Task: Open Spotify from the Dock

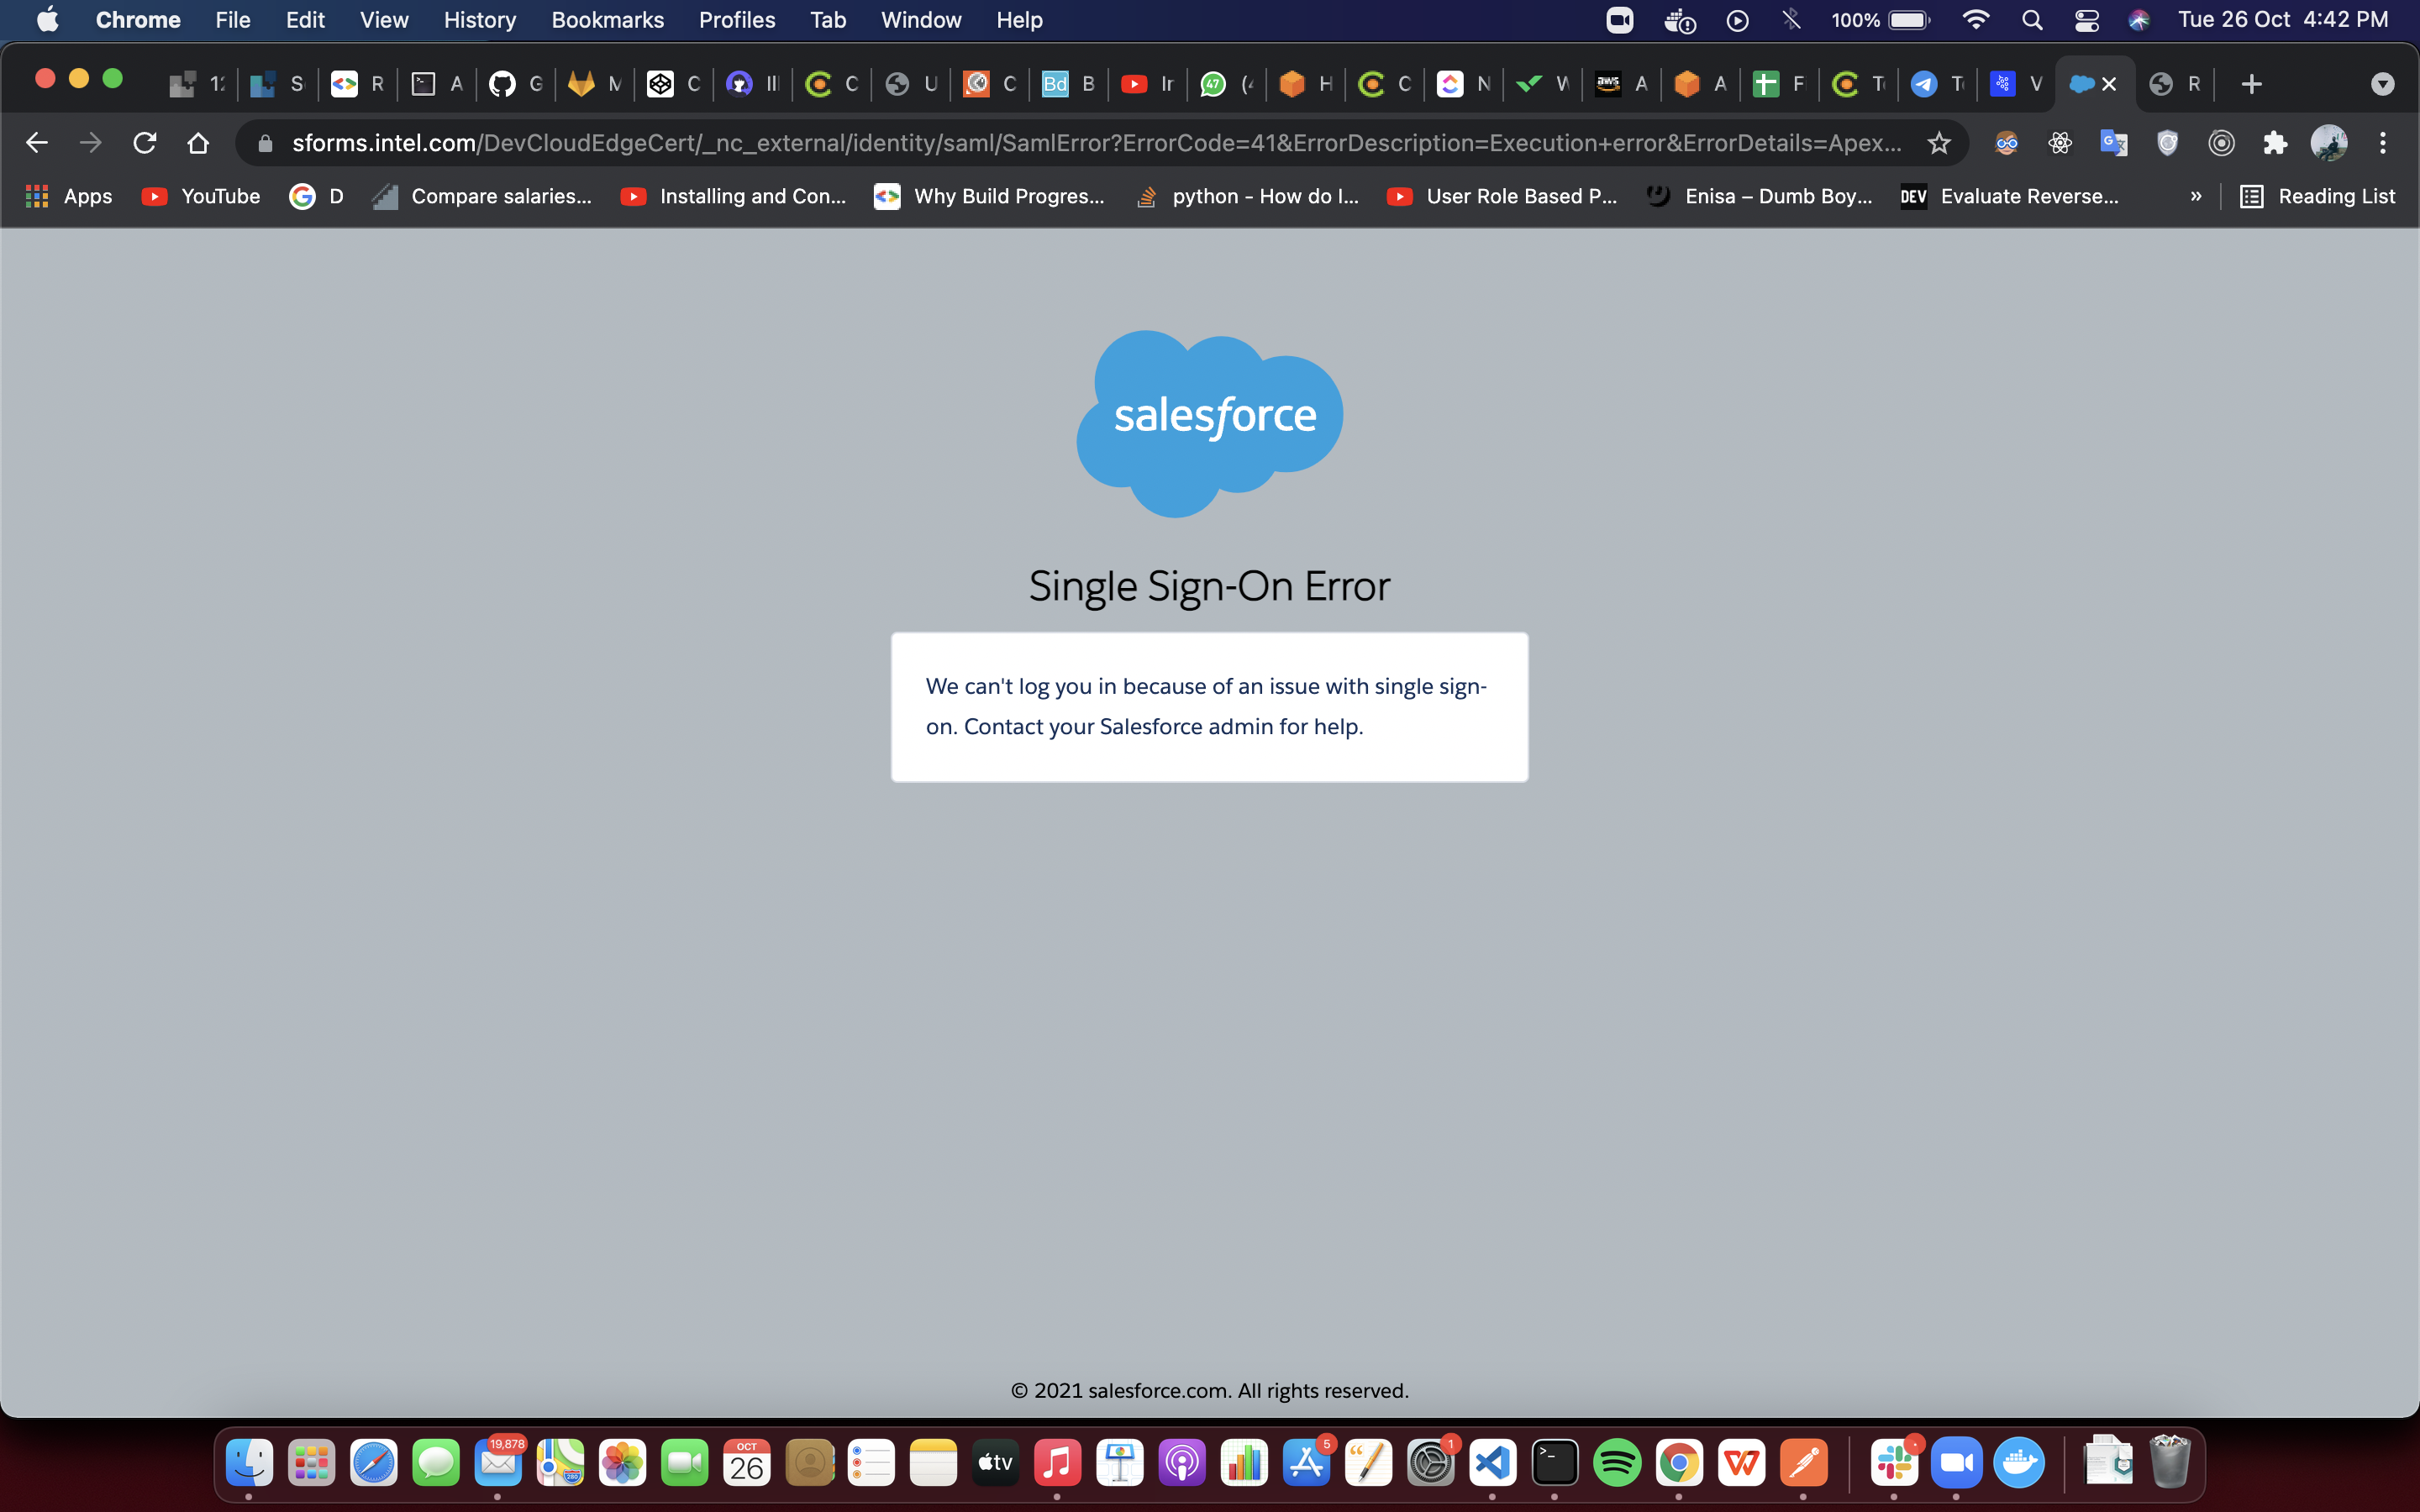Action: (x=1618, y=1462)
